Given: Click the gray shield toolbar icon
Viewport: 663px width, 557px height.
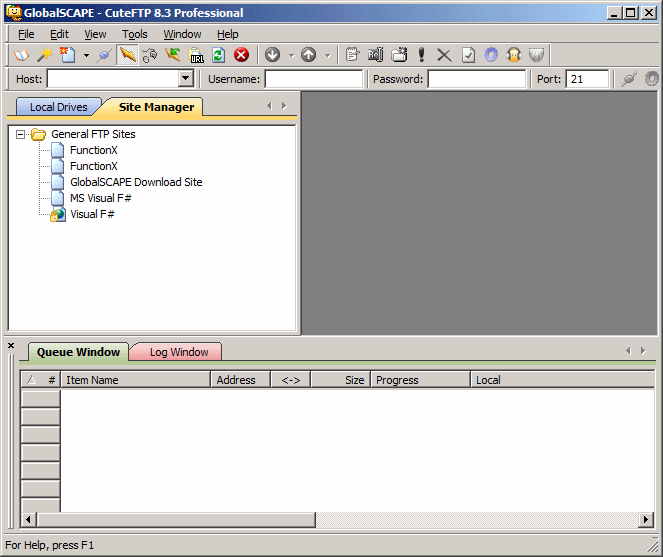Looking at the screenshot, I should (537, 55).
